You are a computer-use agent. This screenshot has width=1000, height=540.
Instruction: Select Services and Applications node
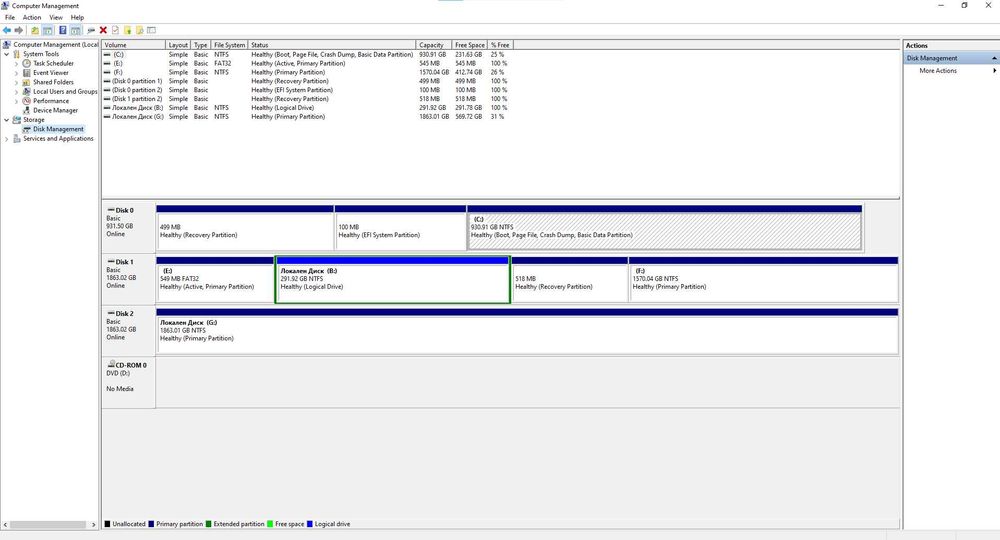pos(58,138)
